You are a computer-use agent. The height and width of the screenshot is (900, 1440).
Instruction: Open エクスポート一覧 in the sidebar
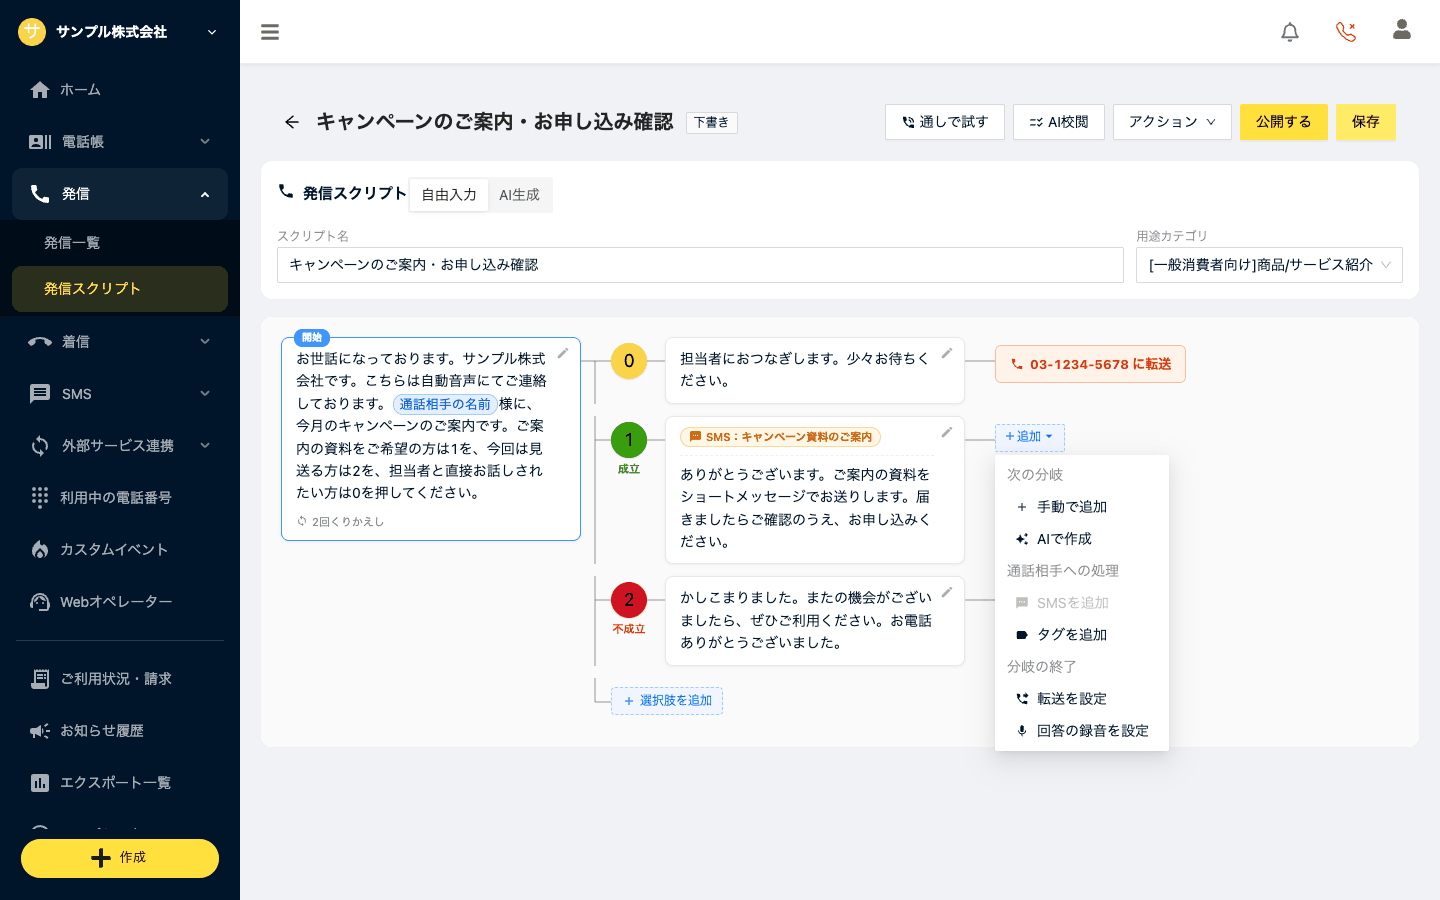tap(120, 783)
